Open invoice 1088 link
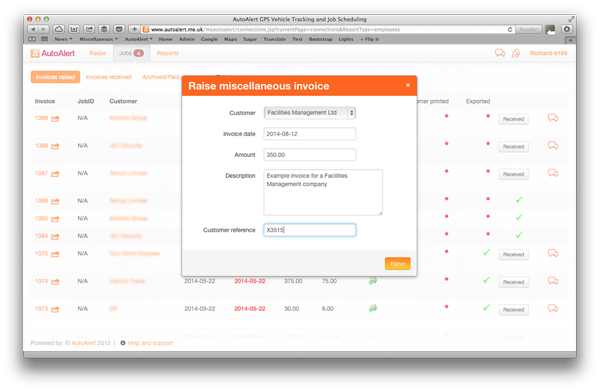Screen dimensions: 600x391 point(41,145)
